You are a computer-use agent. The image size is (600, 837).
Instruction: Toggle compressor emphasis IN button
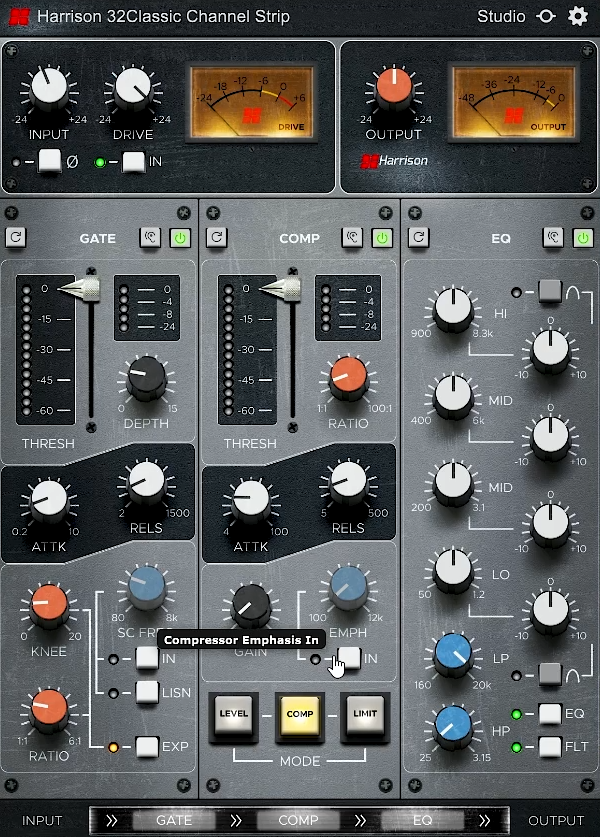[349, 658]
